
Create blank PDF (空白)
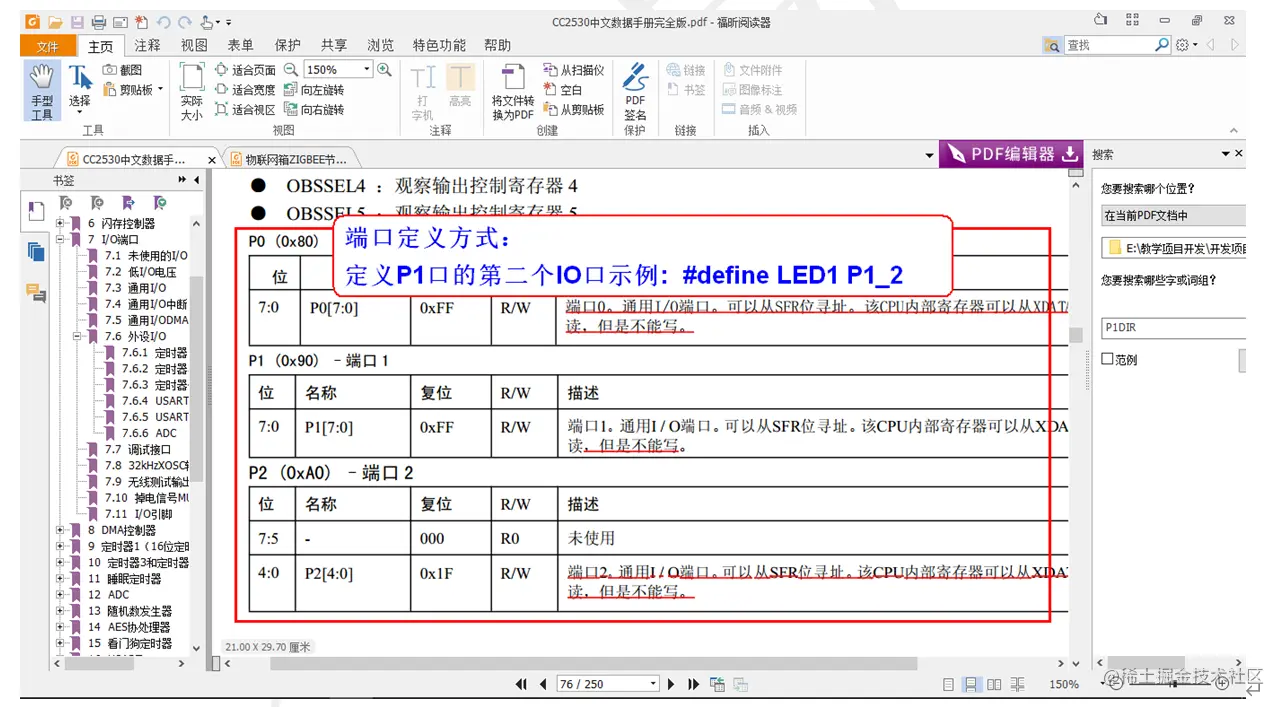pos(563,90)
